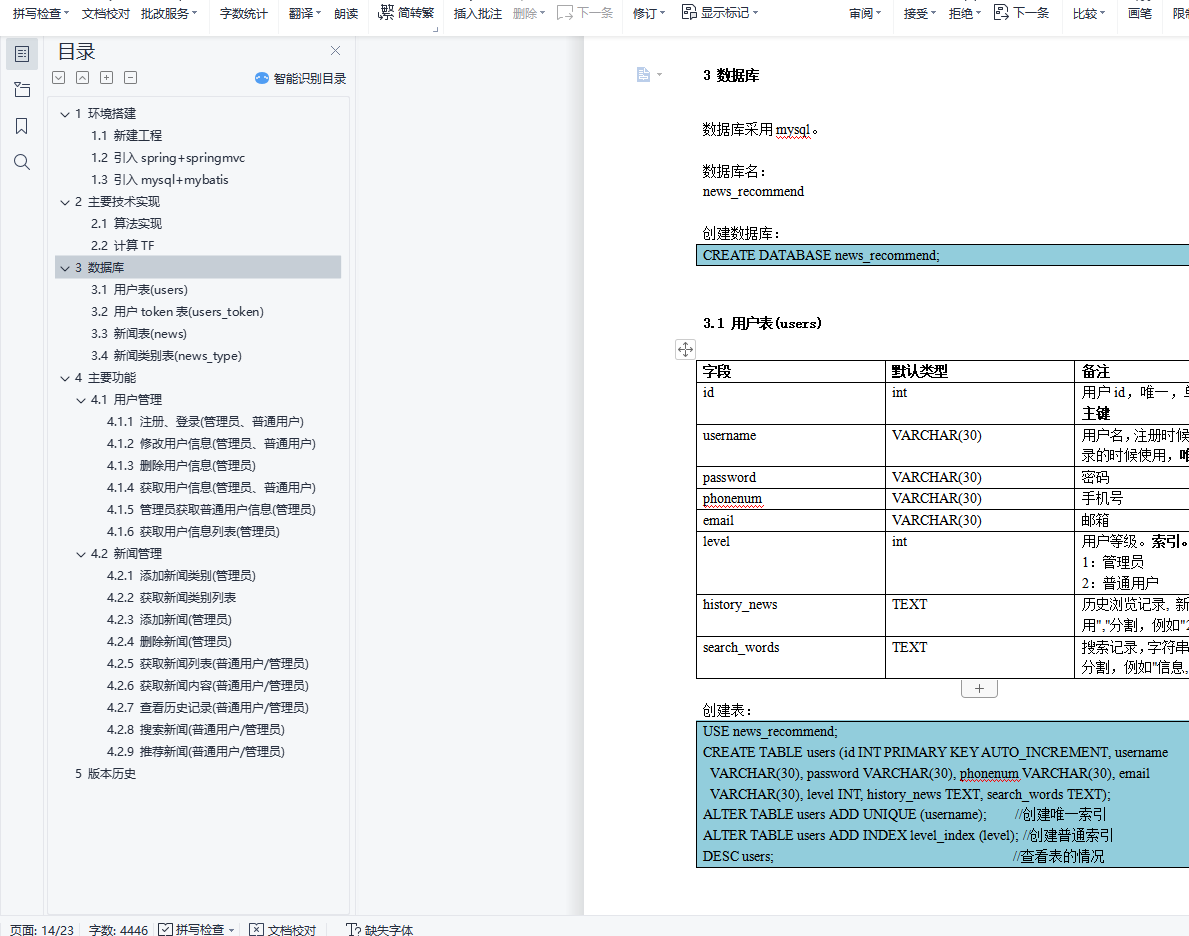Click the collapse-all outline levels icon
1189x936 pixels.
click(x=83, y=77)
